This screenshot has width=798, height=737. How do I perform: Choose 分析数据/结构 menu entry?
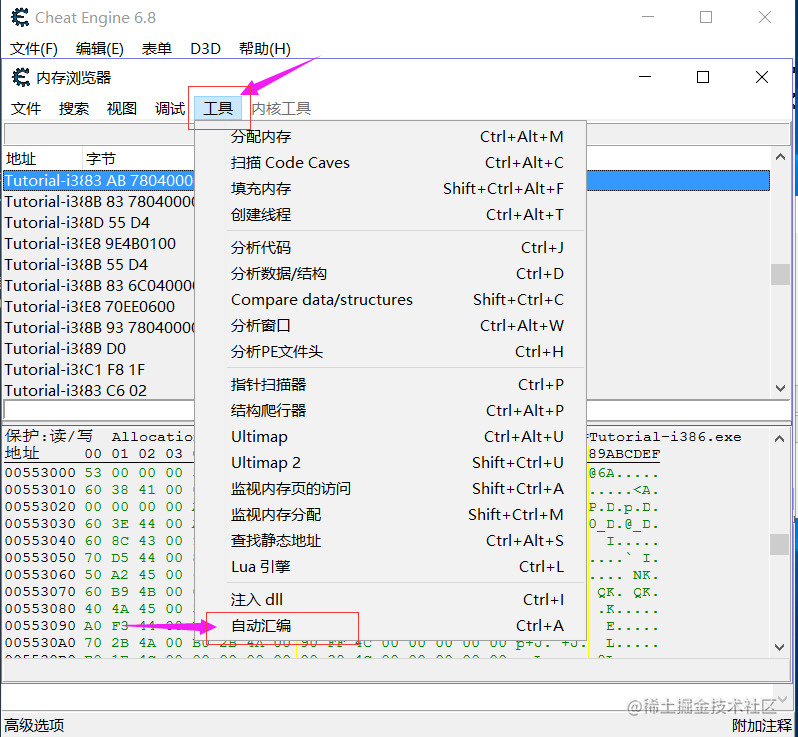tap(390, 273)
